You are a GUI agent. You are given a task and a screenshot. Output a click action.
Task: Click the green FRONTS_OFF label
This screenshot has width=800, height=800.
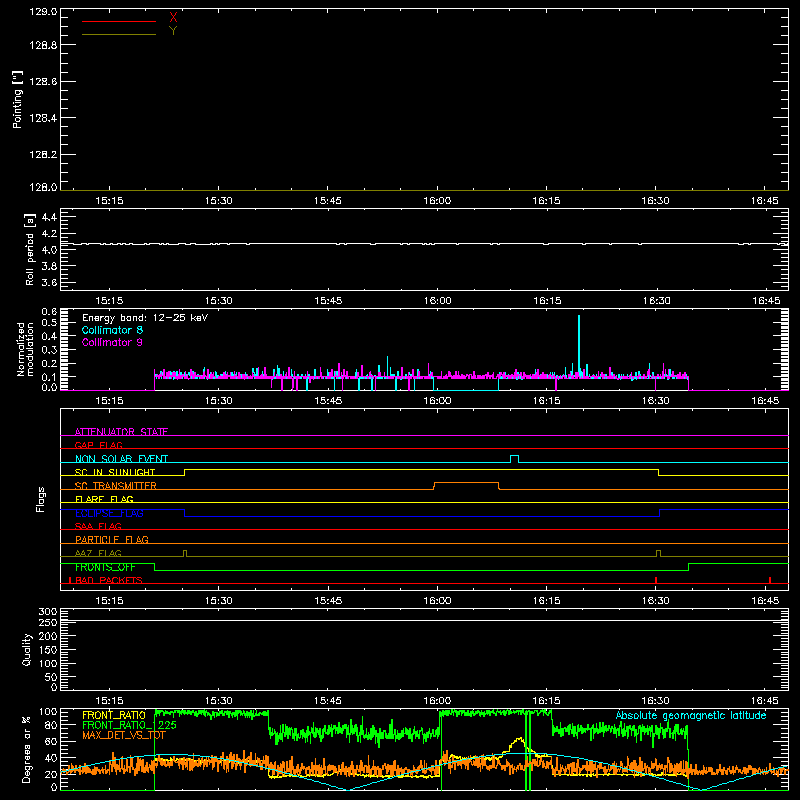point(105,567)
